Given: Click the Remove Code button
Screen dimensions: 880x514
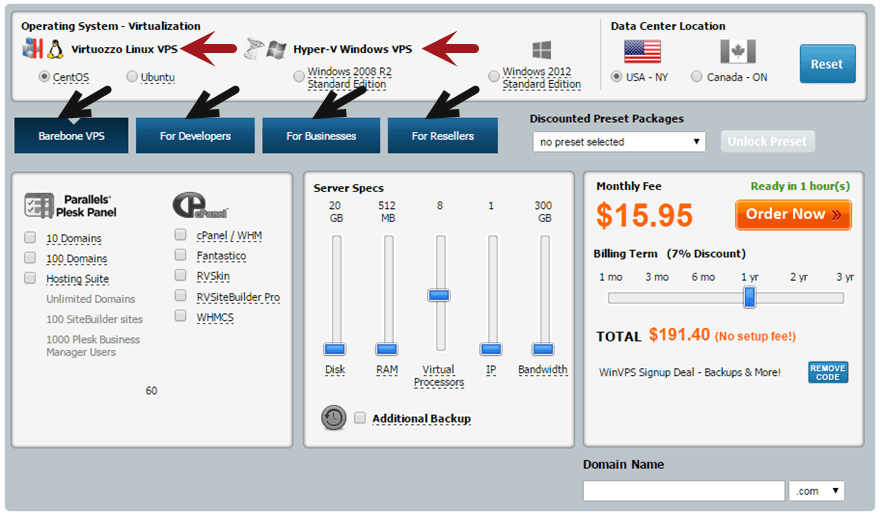Looking at the screenshot, I should pyautogui.click(x=828, y=372).
